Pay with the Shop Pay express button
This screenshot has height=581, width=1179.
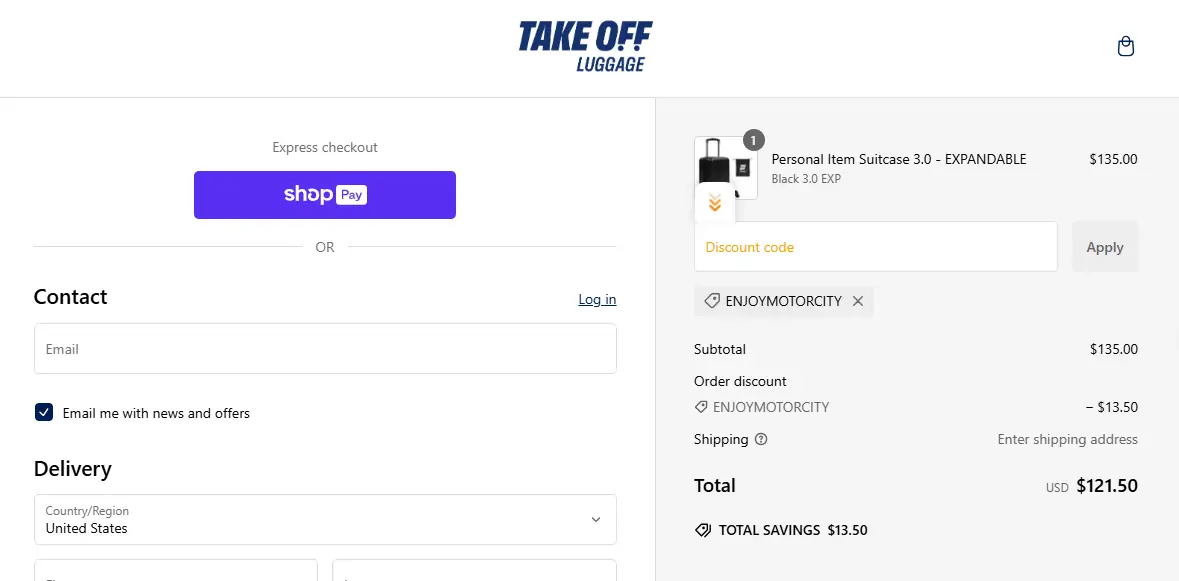325,195
